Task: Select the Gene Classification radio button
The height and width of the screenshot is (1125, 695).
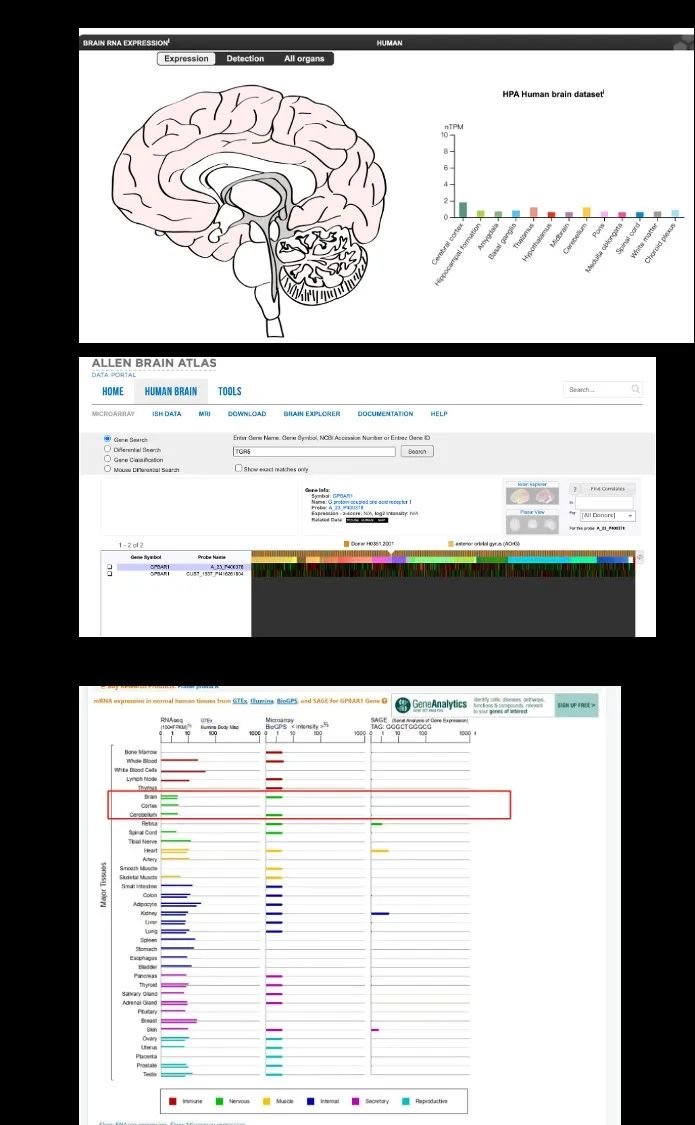Action: (x=108, y=458)
